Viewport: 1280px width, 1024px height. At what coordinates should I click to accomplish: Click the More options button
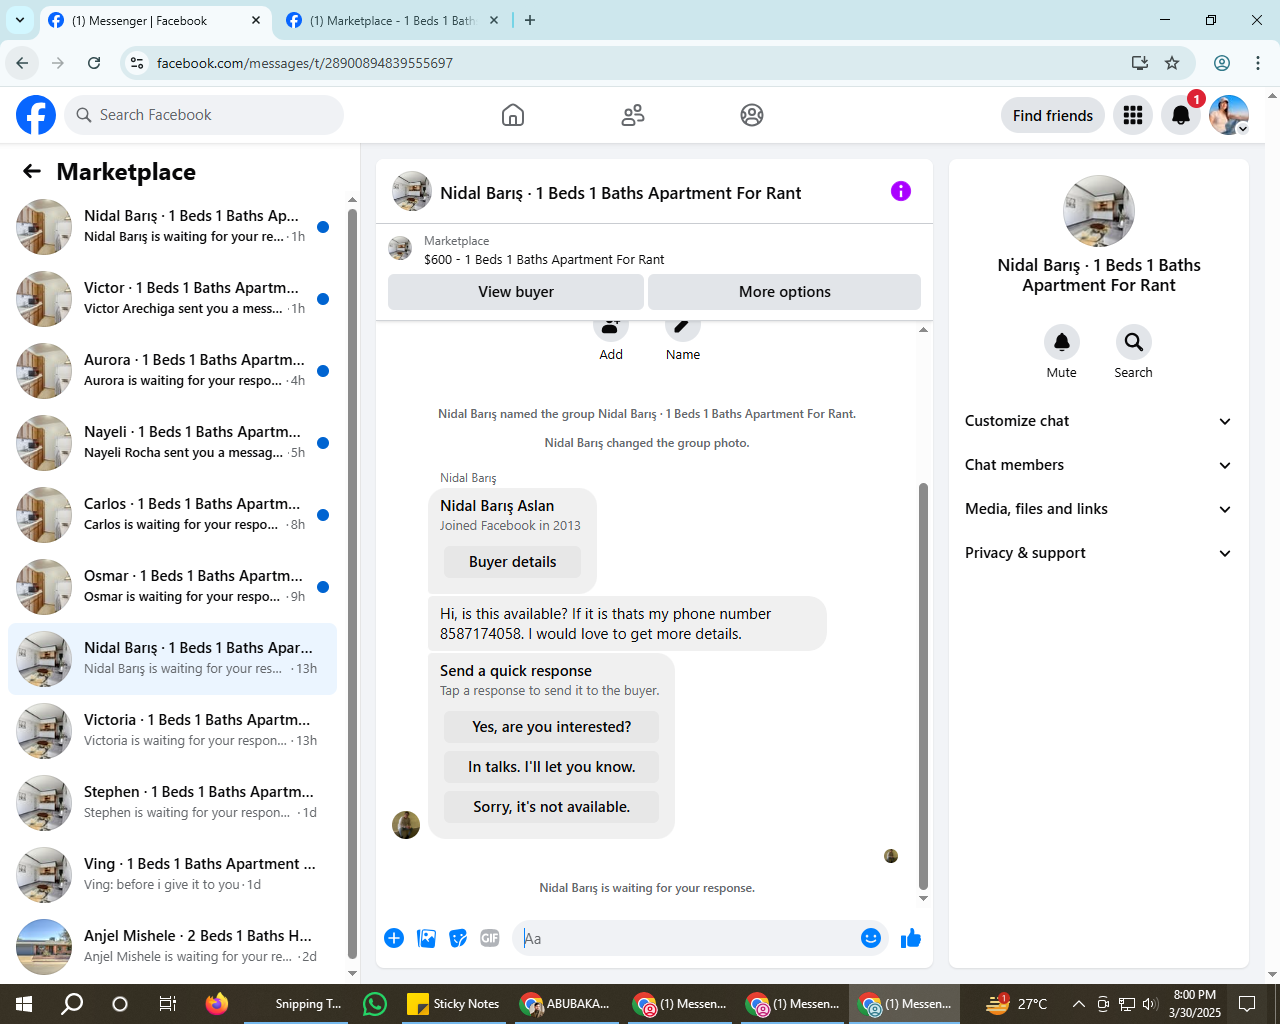click(x=785, y=292)
